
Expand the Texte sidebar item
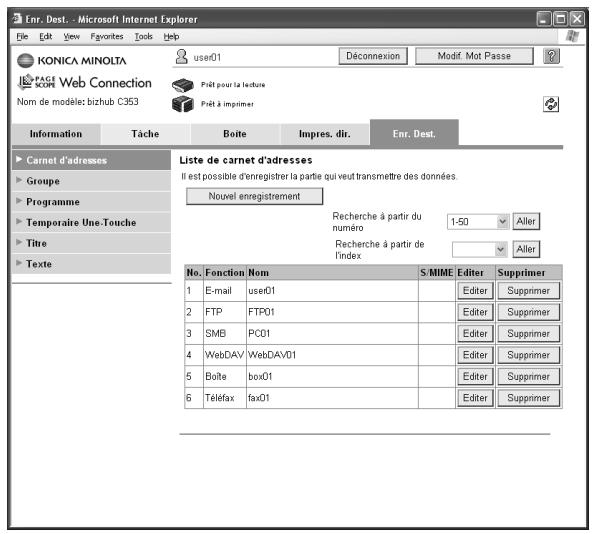coord(91,264)
